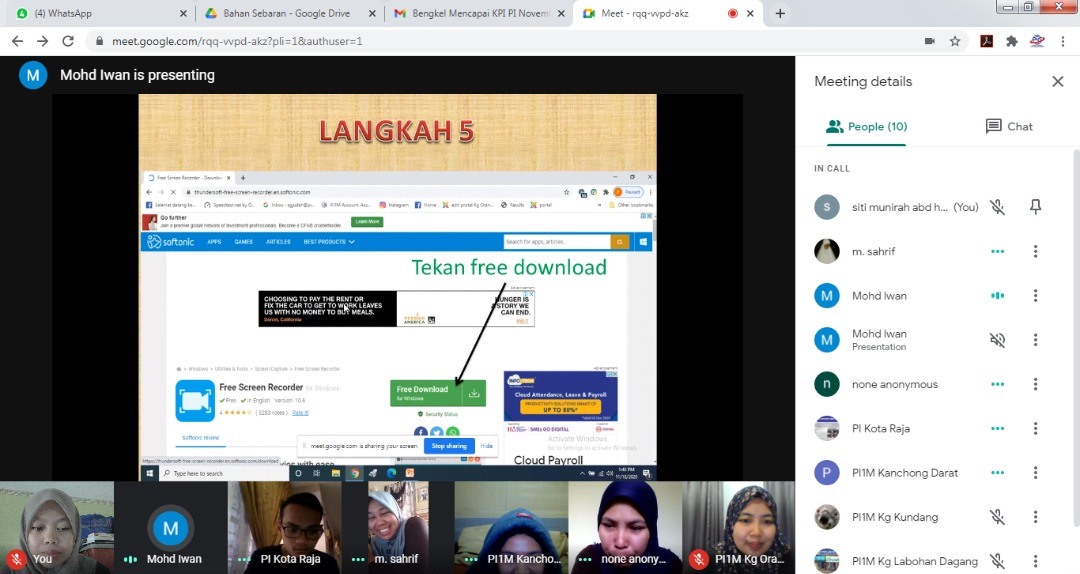
Task: Expand options menu for PI1M Kanchong Darat
Action: click(x=1035, y=473)
